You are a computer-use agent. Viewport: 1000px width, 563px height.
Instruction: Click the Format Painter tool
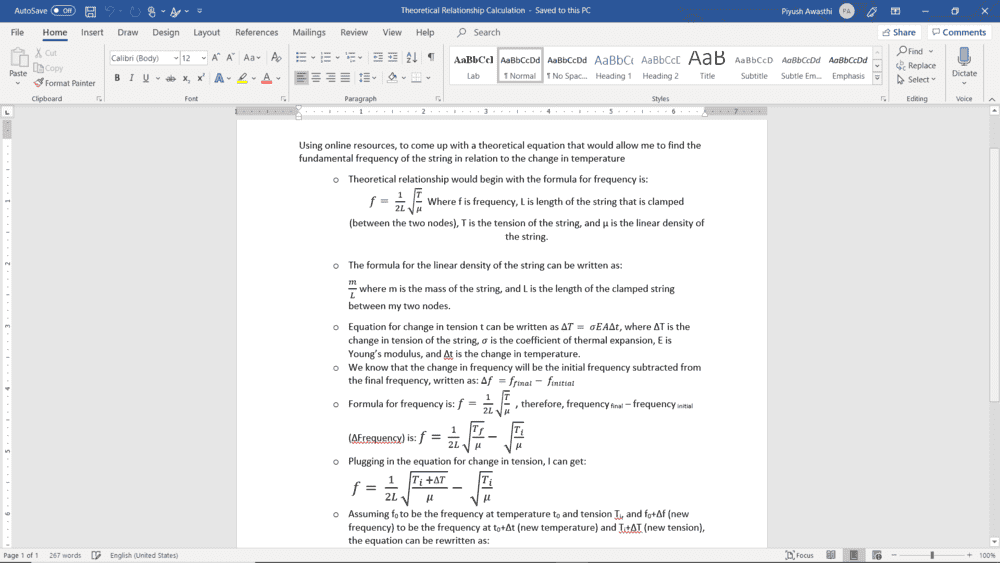click(x=65, y=83)
